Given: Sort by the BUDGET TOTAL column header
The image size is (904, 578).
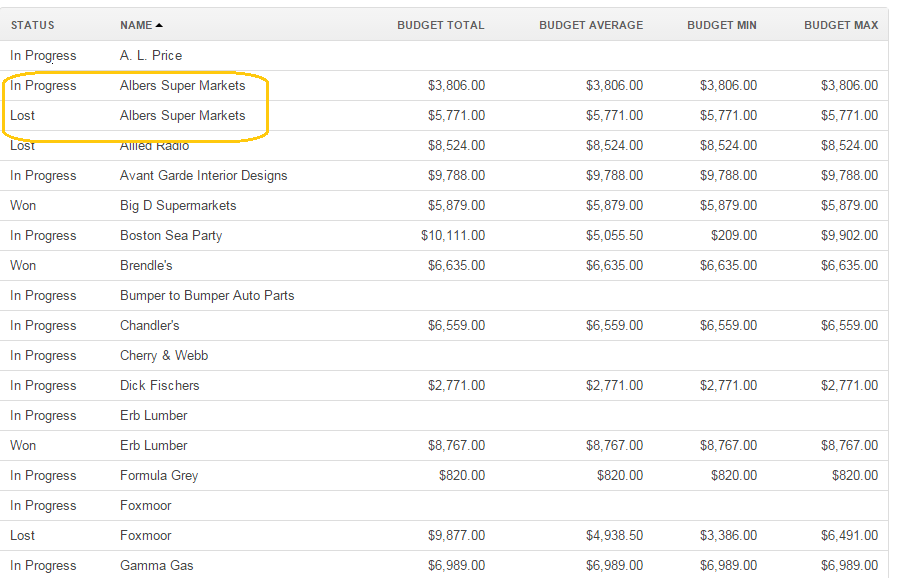Looking at the screenshot, I should coord(440,25).
